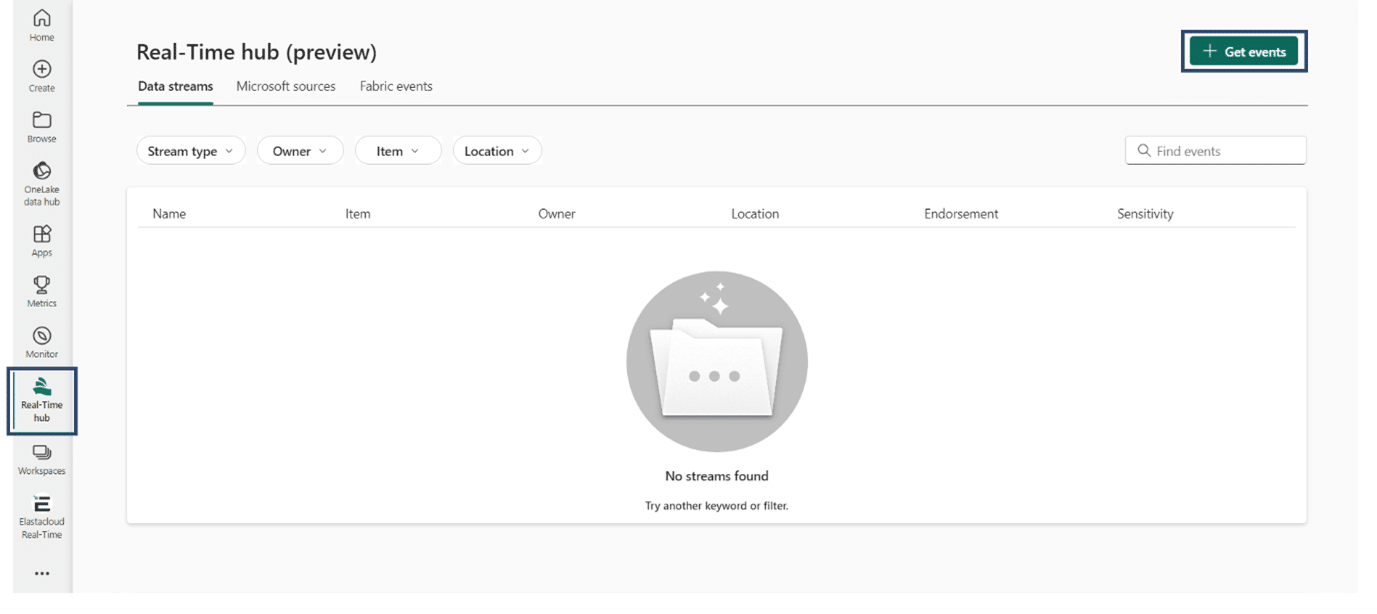Click the Get events button
Screen dimensions: 1377x614
(1244, 51)
